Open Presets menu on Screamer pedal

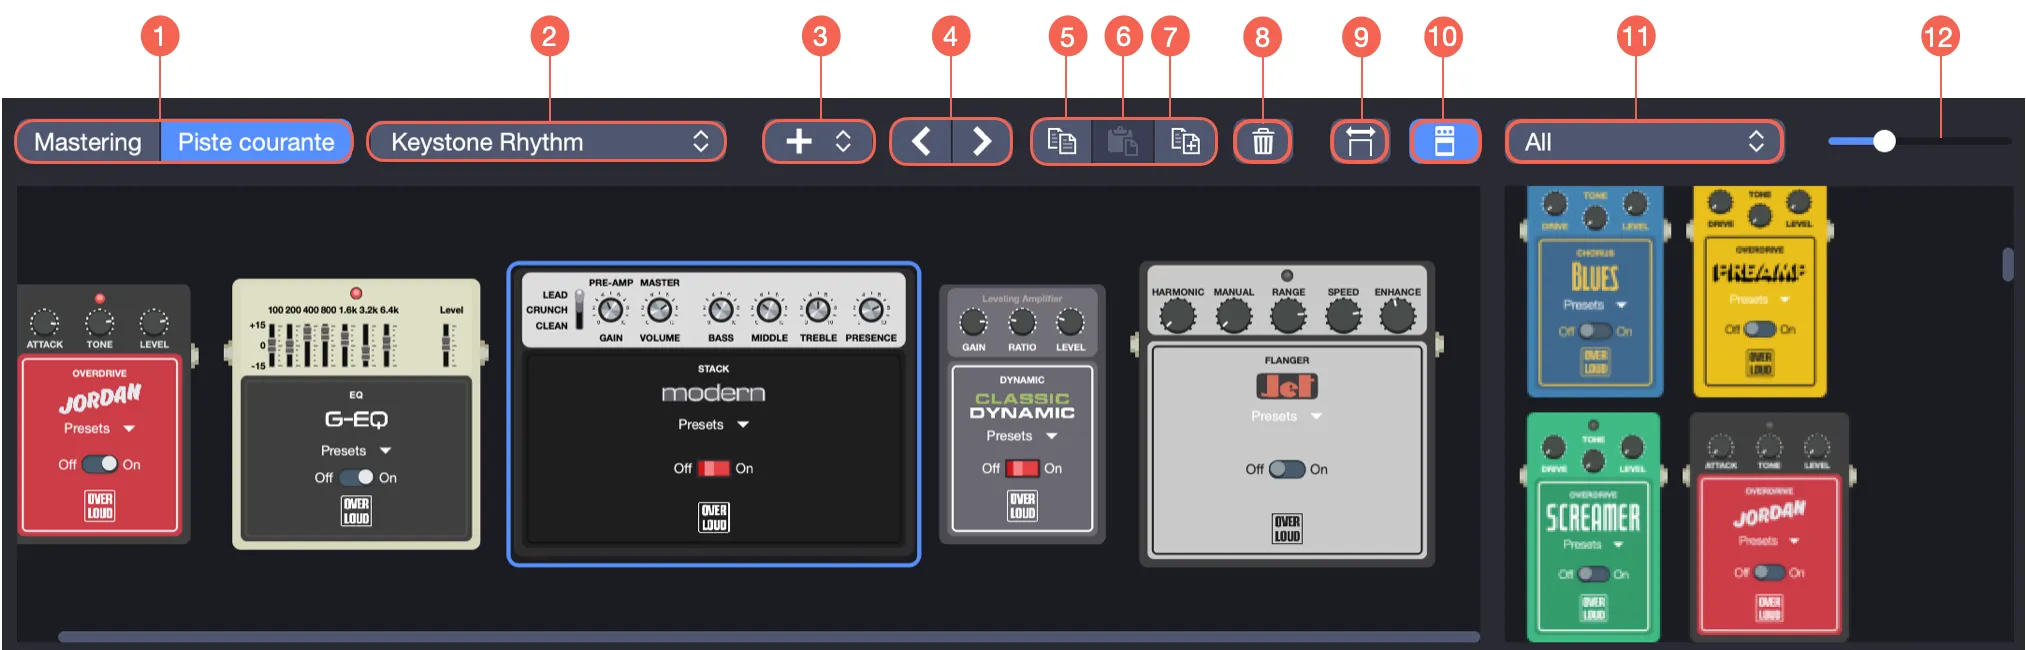point(1593,545)
